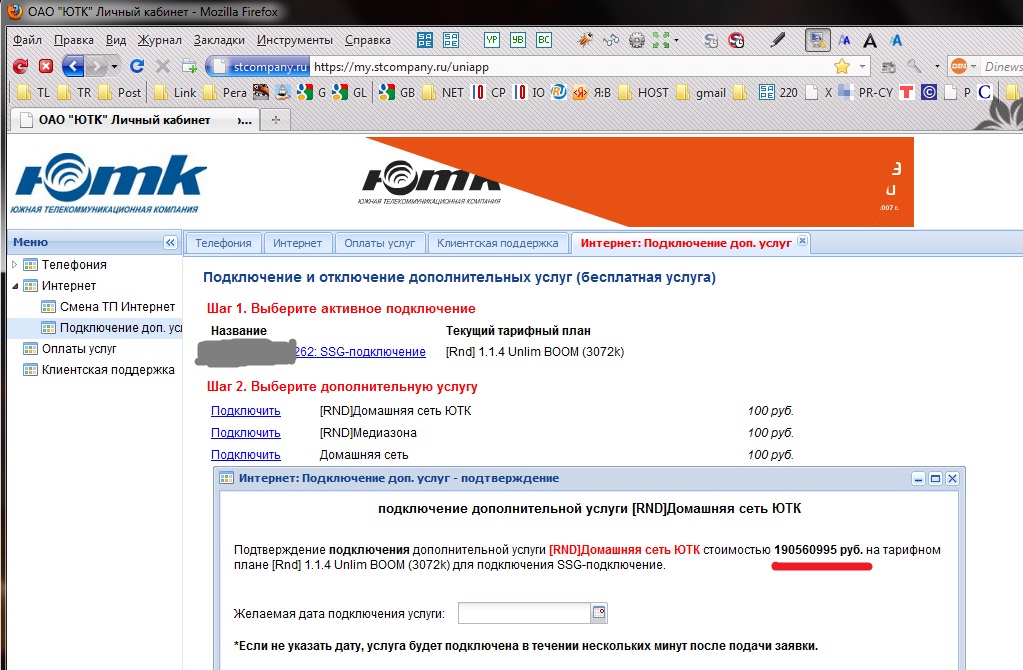The image size is (1023, 670).
Task: Click the red reload-with-arrow icon in navigation bar
Action: click(20, 66)
